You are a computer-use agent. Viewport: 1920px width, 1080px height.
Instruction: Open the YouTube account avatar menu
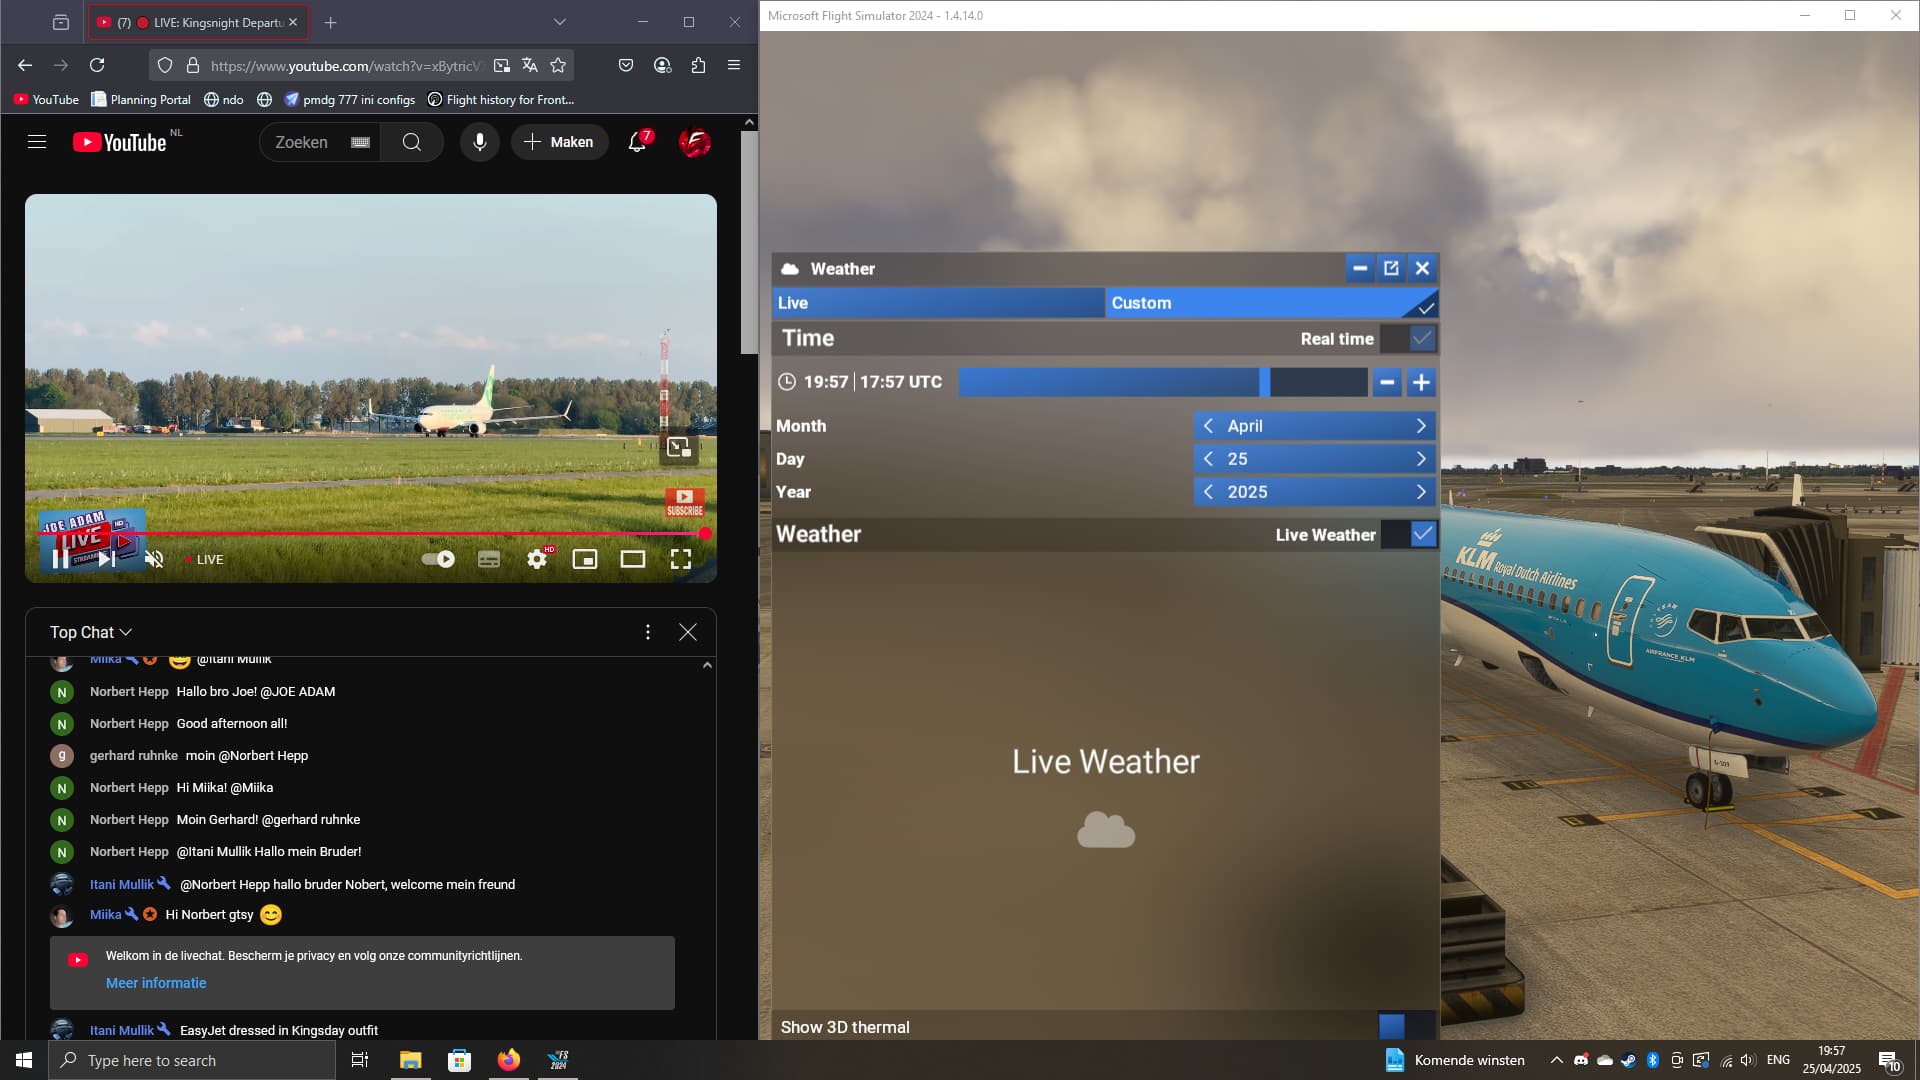point(695,142)
